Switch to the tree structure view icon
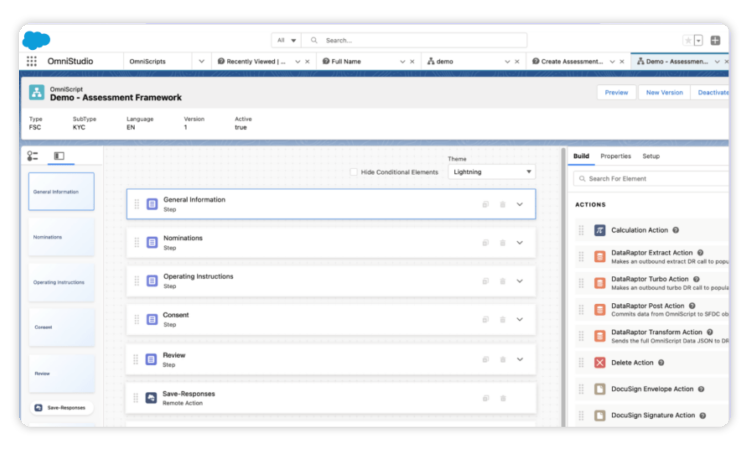This screenshot has height=450, width=750. (33, 156)
